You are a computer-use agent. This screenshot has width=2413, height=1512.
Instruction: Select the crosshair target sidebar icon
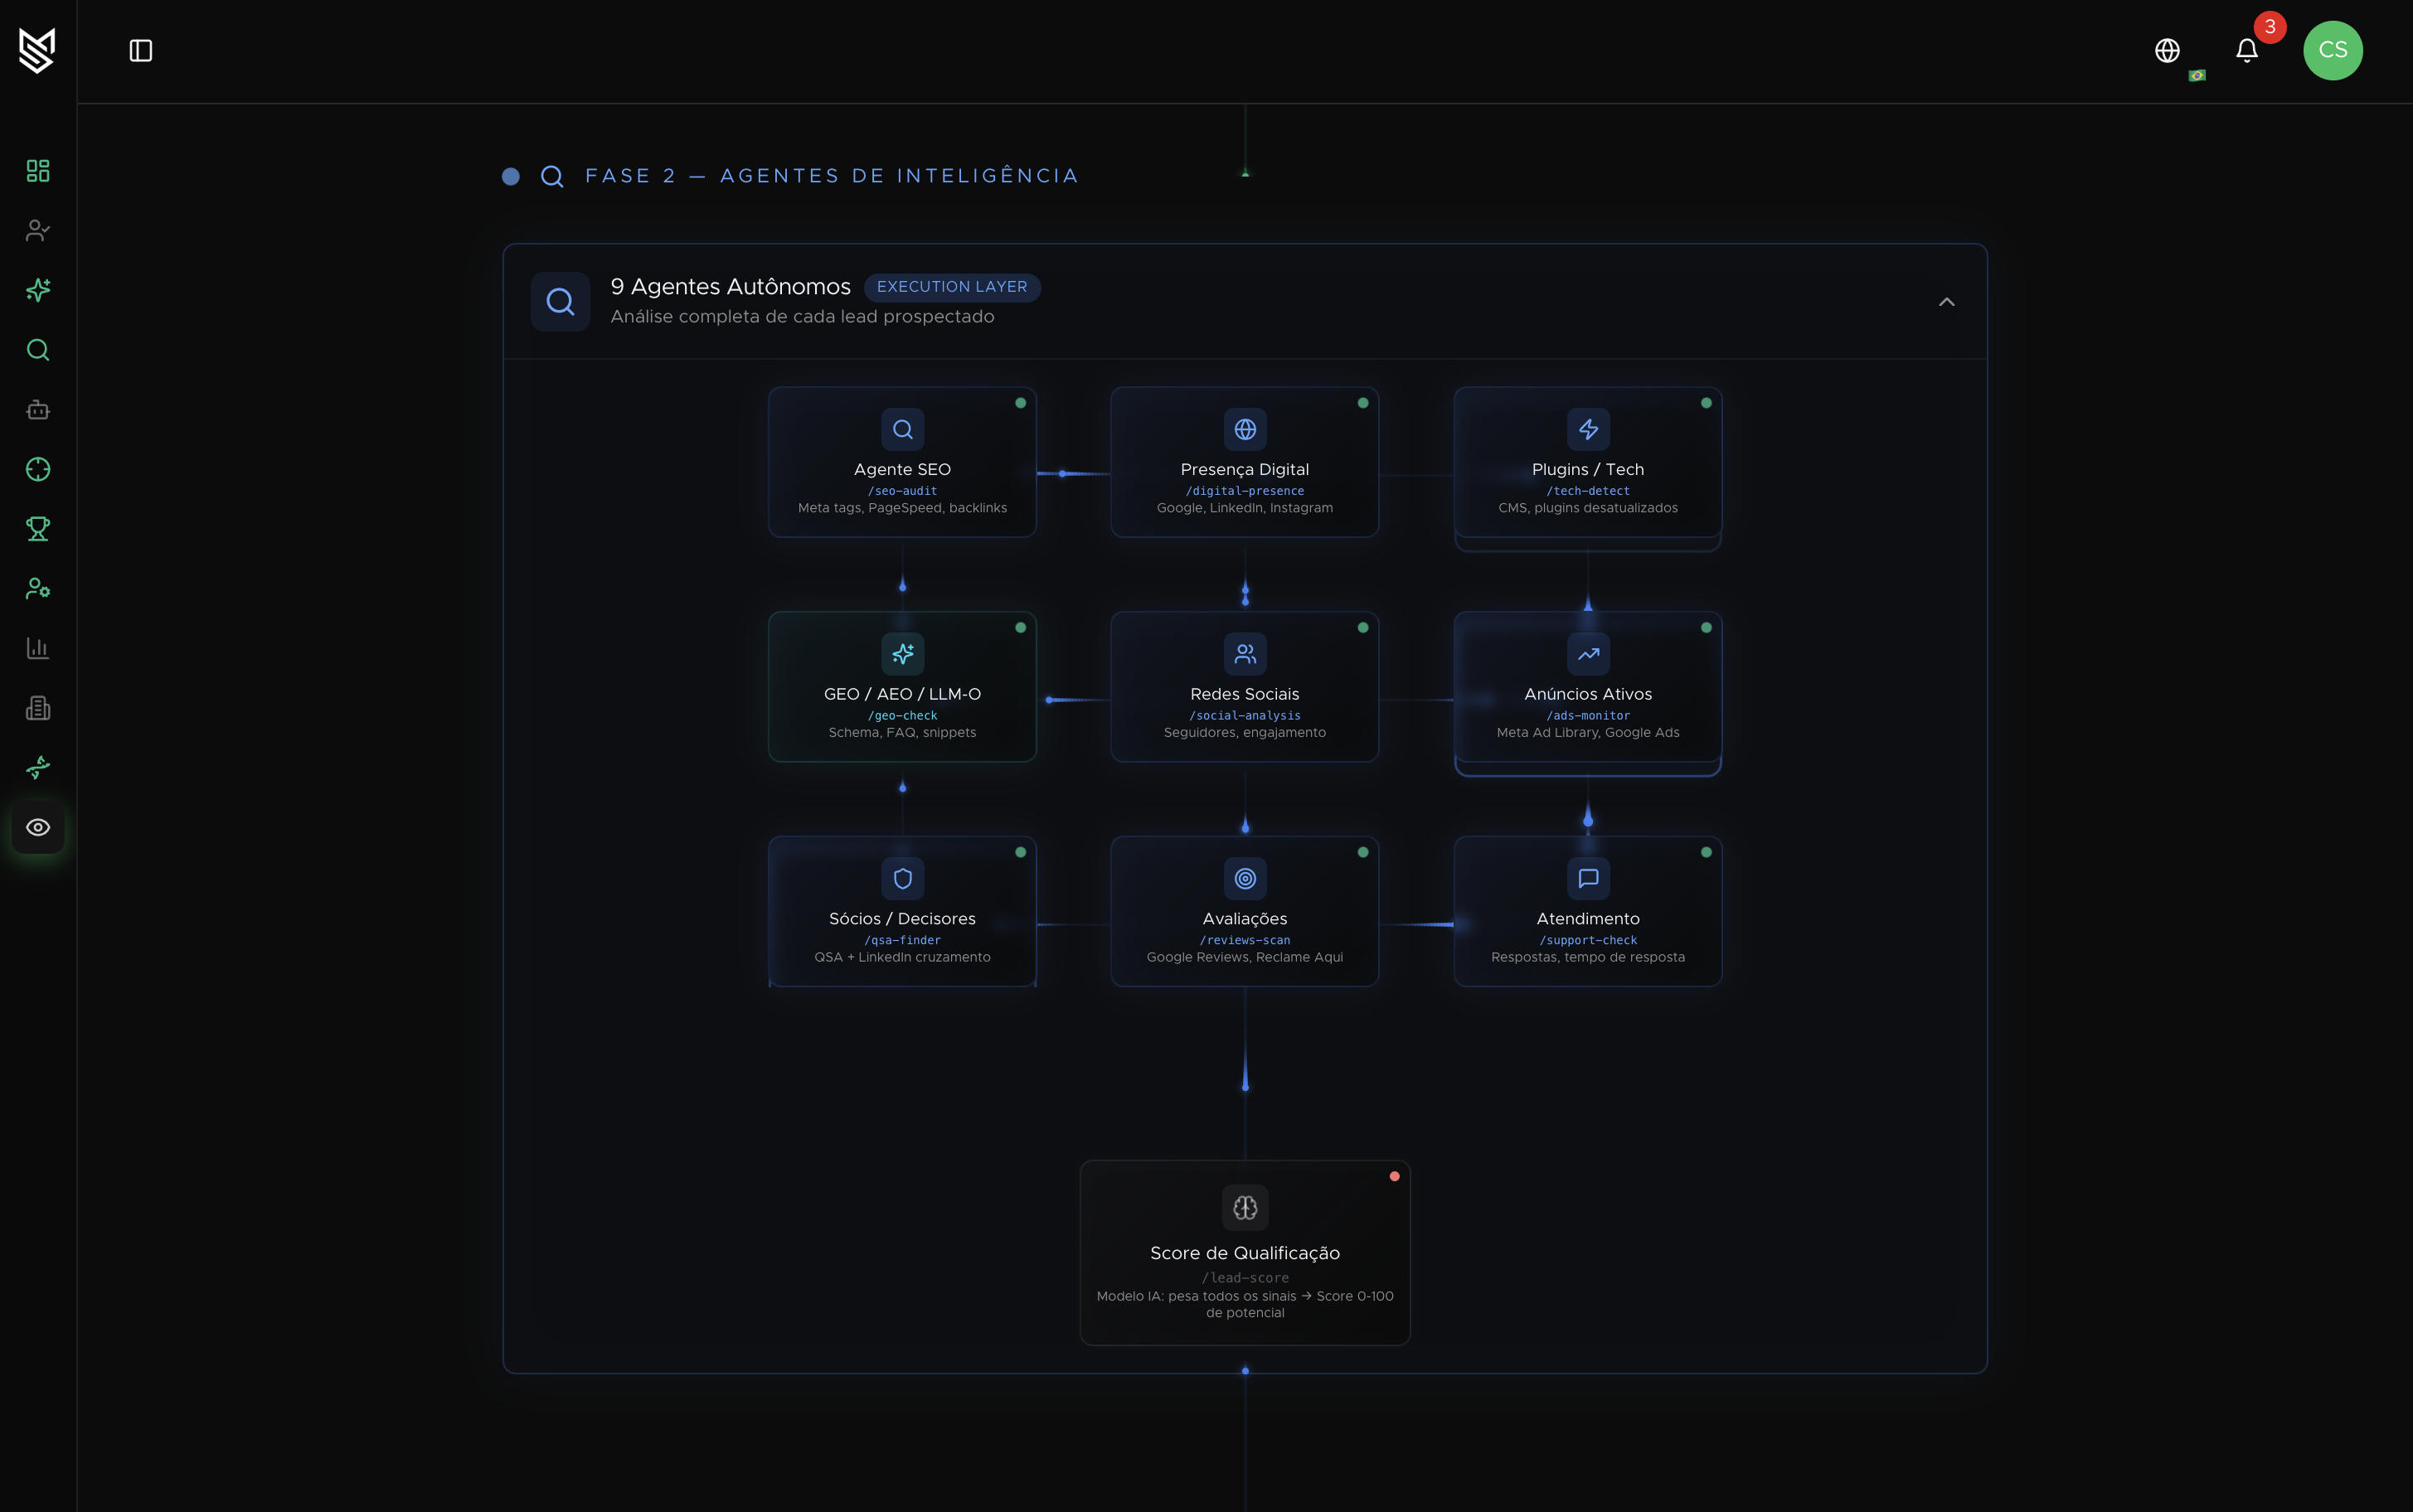tap(38, 469)
